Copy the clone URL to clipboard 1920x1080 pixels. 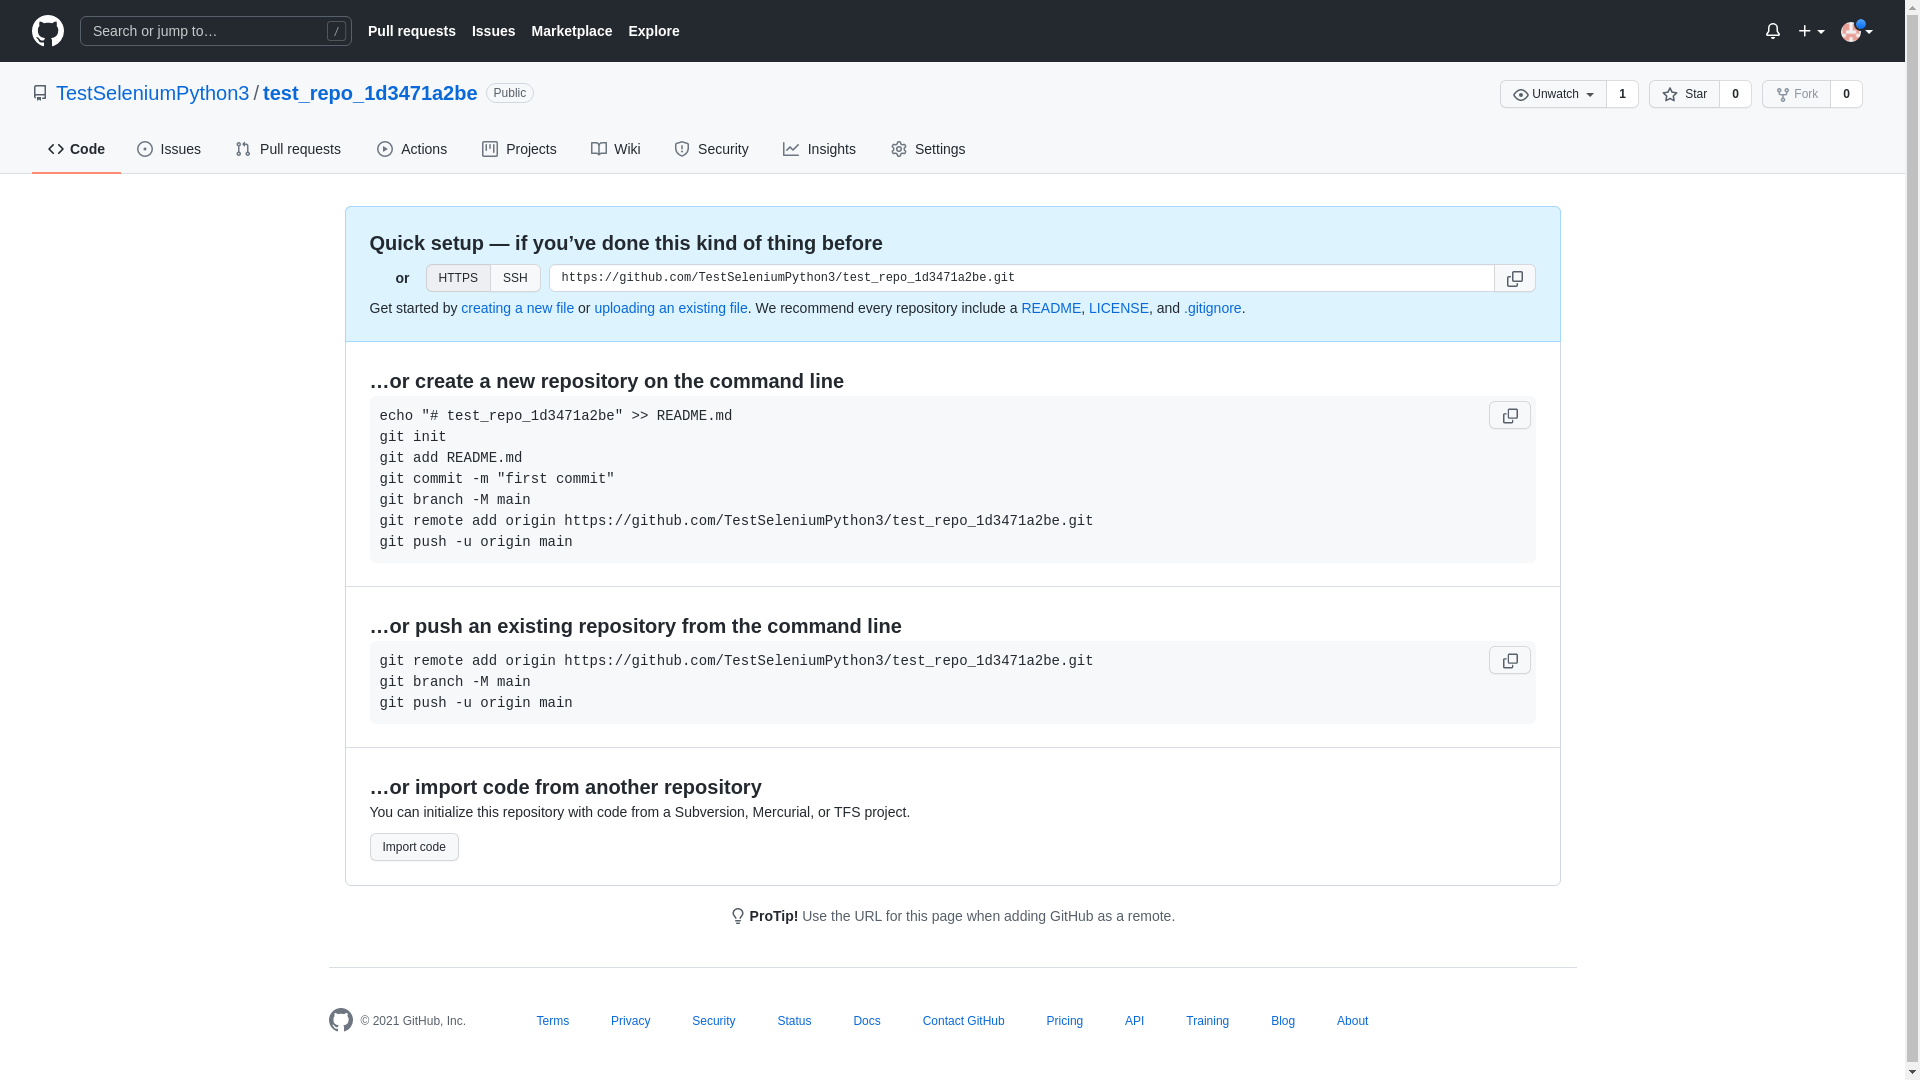1515,278
